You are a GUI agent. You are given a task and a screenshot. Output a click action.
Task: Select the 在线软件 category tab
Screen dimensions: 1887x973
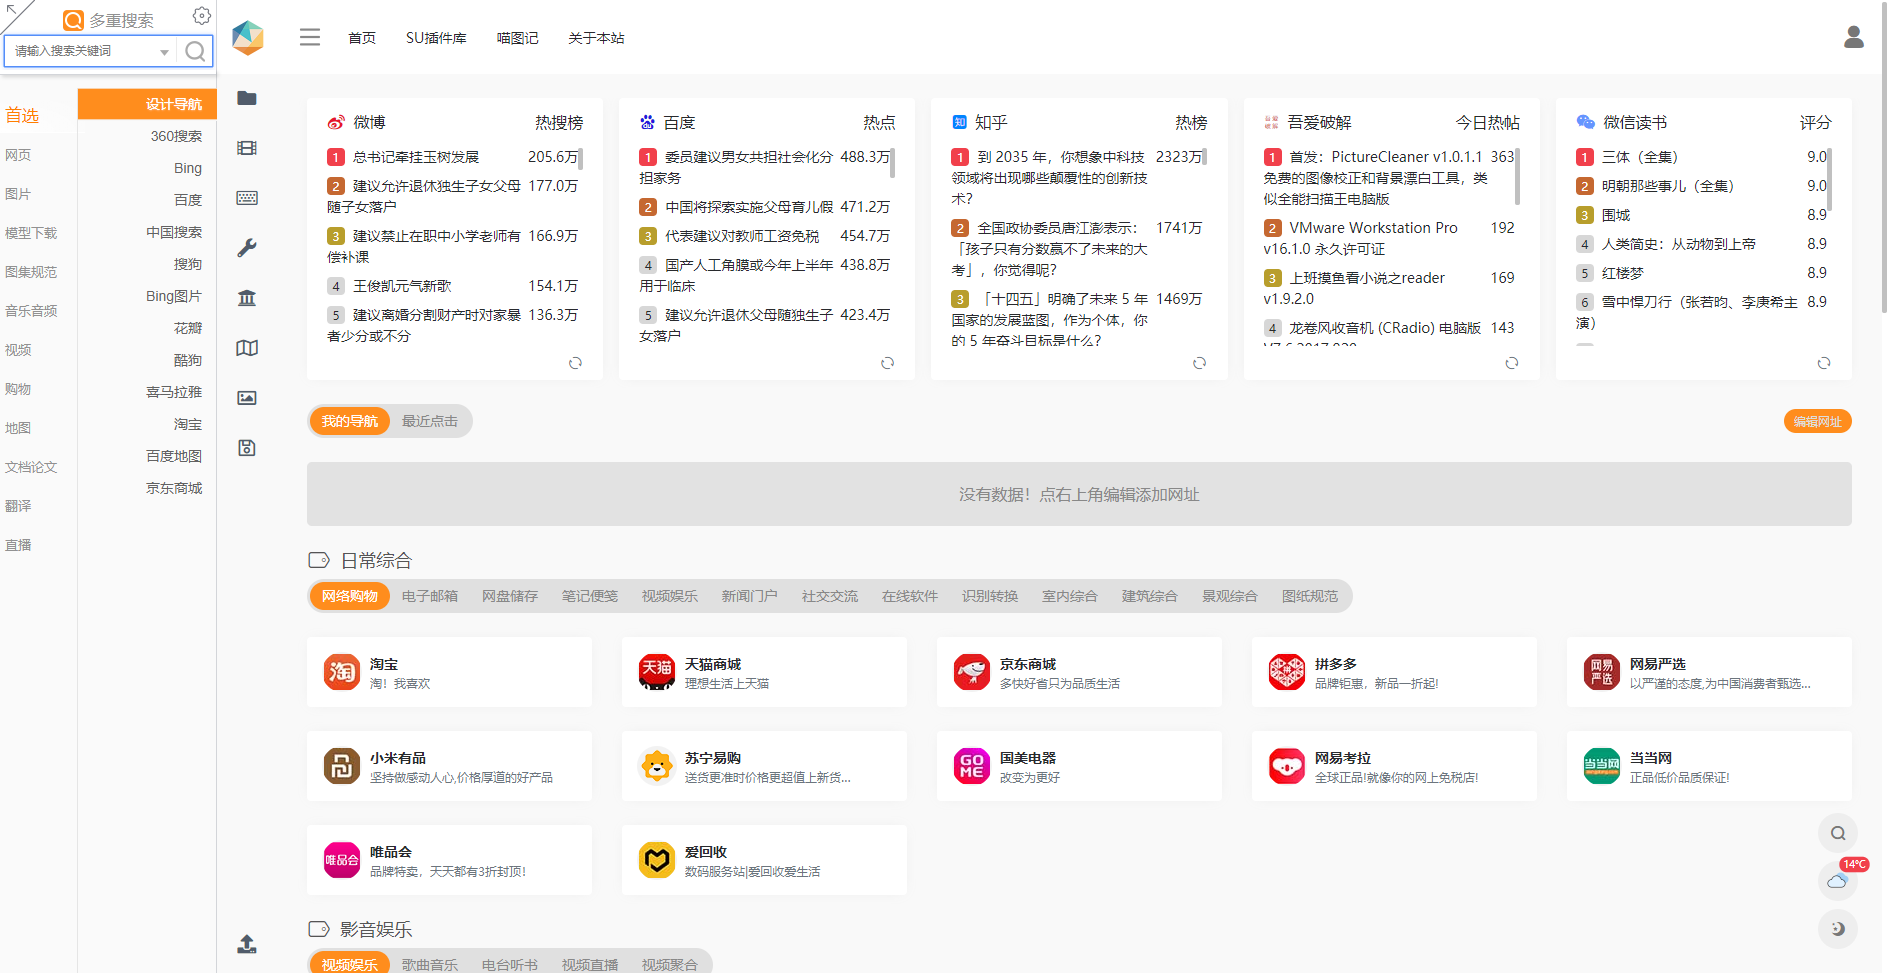910,596
